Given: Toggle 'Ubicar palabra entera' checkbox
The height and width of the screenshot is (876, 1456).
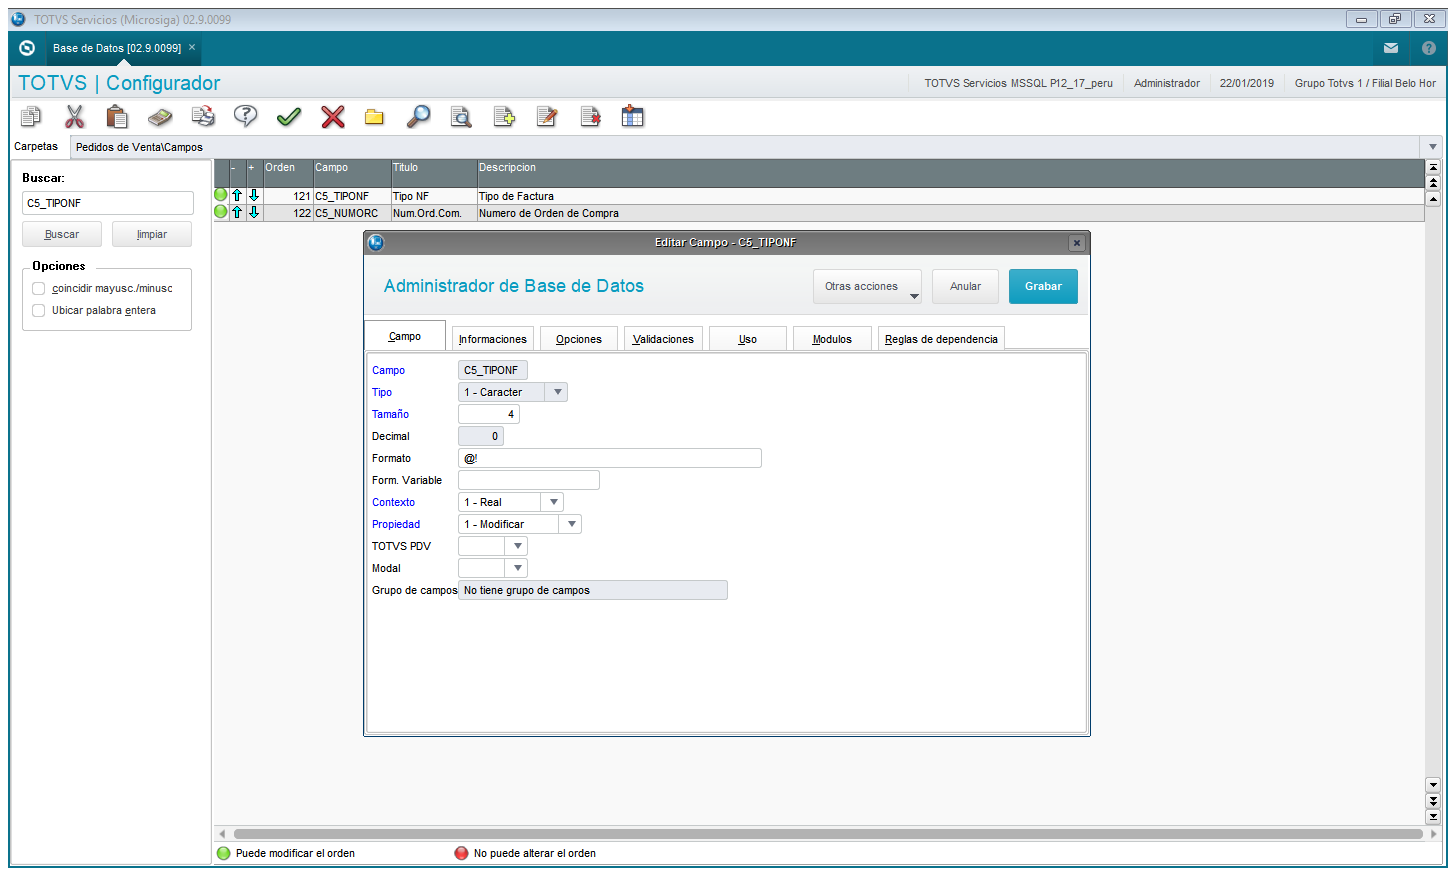Looking at the screenshot, I should click(x=39, y=310).
